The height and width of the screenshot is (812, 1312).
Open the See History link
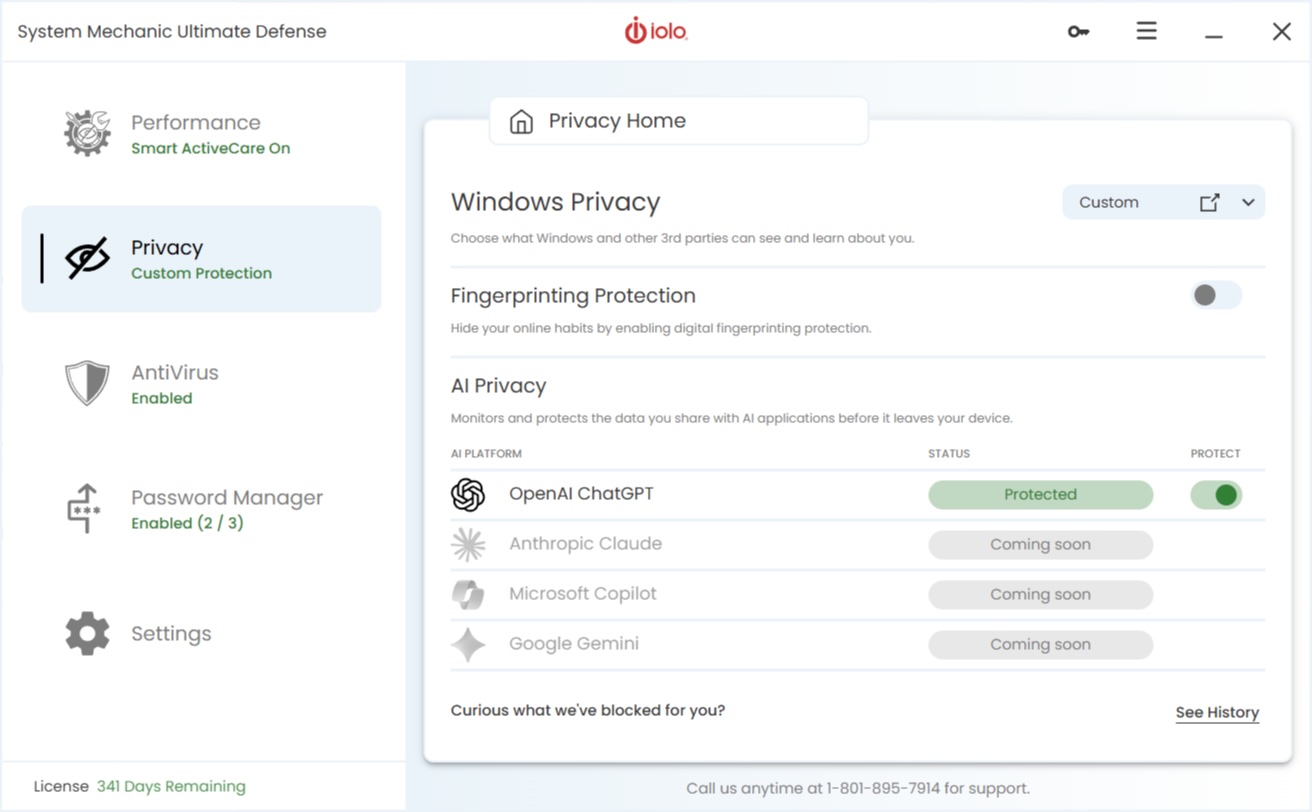coord(1217,712)
